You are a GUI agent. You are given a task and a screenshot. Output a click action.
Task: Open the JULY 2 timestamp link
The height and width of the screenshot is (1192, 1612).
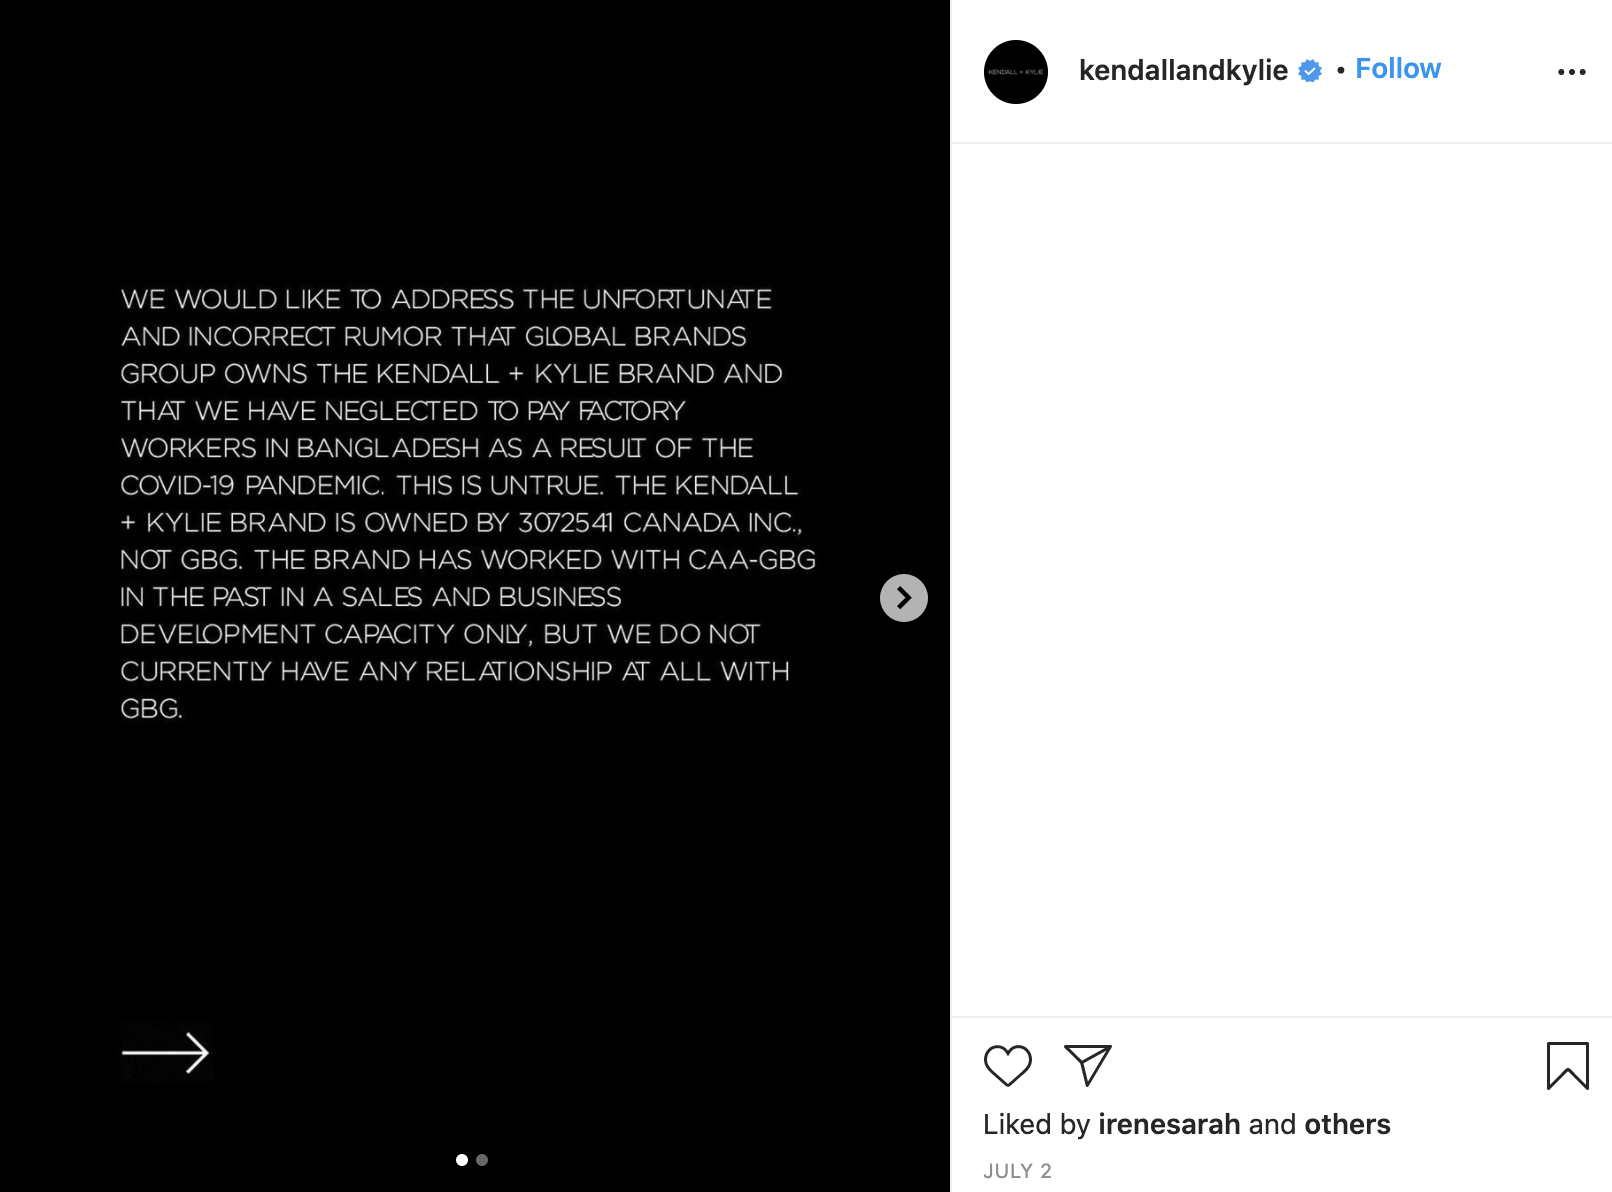1017,1171
